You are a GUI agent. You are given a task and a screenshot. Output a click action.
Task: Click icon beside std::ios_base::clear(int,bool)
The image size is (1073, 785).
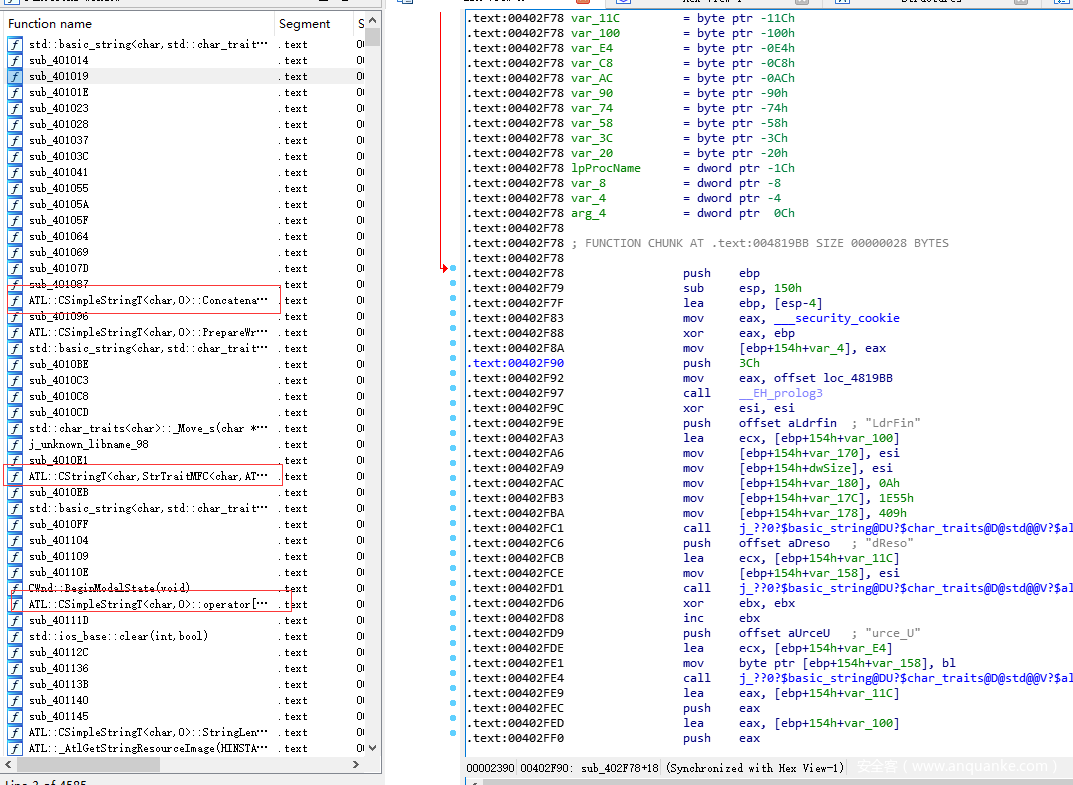pos(15,636)
